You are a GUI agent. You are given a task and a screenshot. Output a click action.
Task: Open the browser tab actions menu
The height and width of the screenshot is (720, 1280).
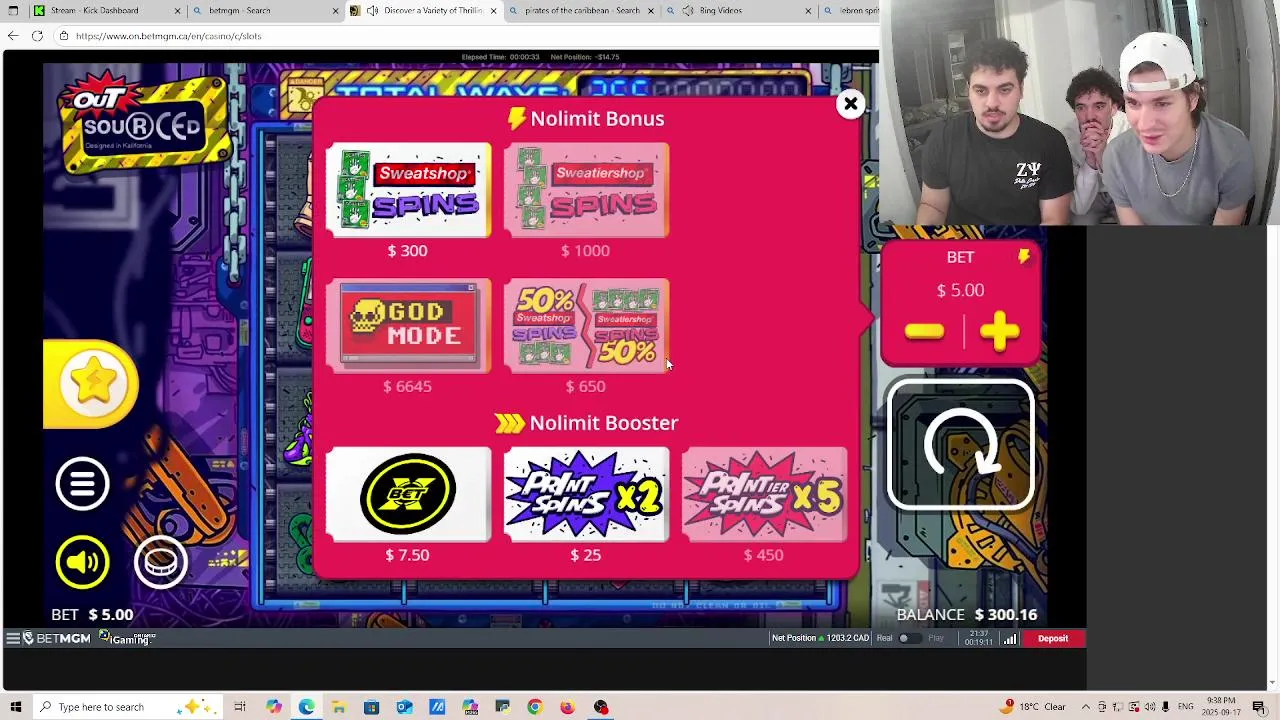tap(13, 11)
